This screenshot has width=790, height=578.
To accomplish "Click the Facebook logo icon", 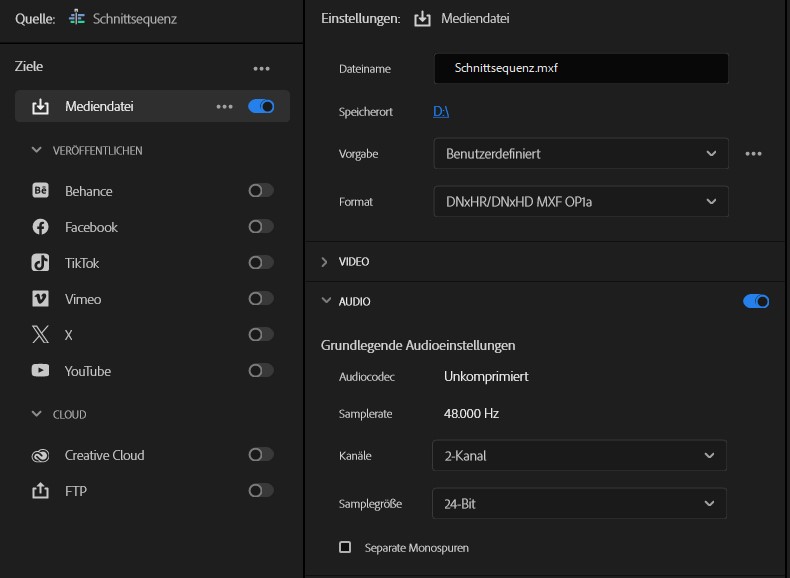I will [41, 227].
